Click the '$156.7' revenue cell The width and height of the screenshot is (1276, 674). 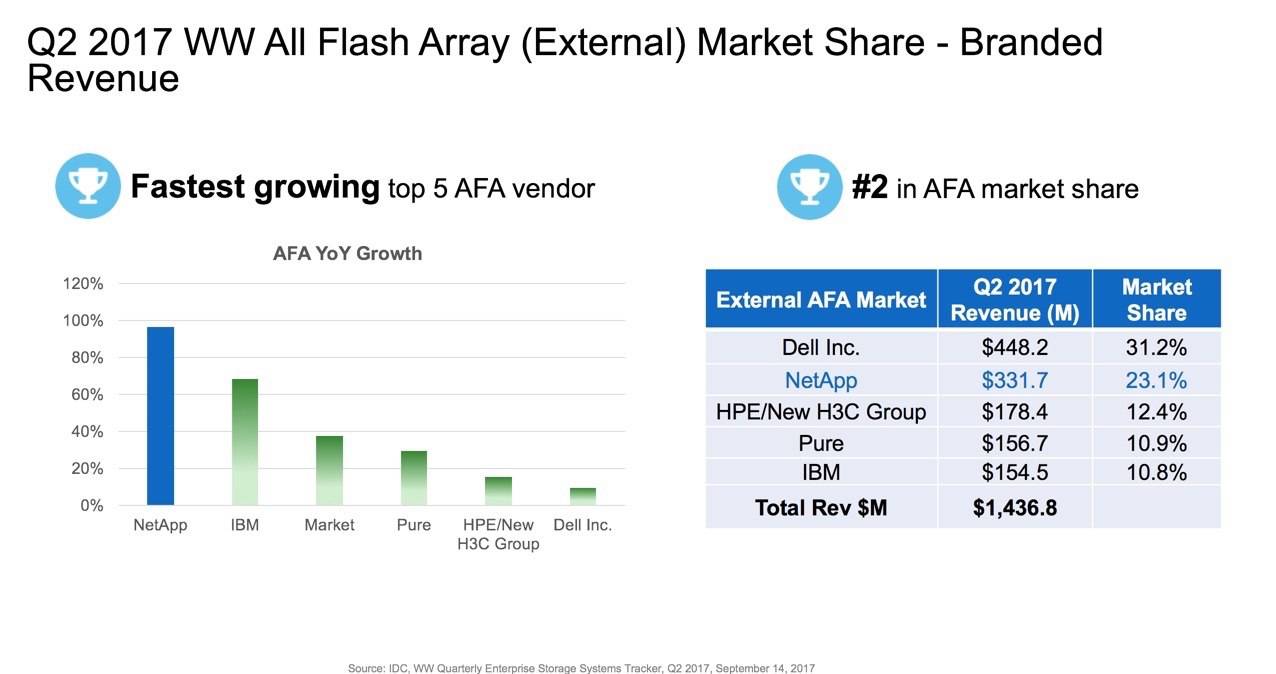[x=1015, y=442]
